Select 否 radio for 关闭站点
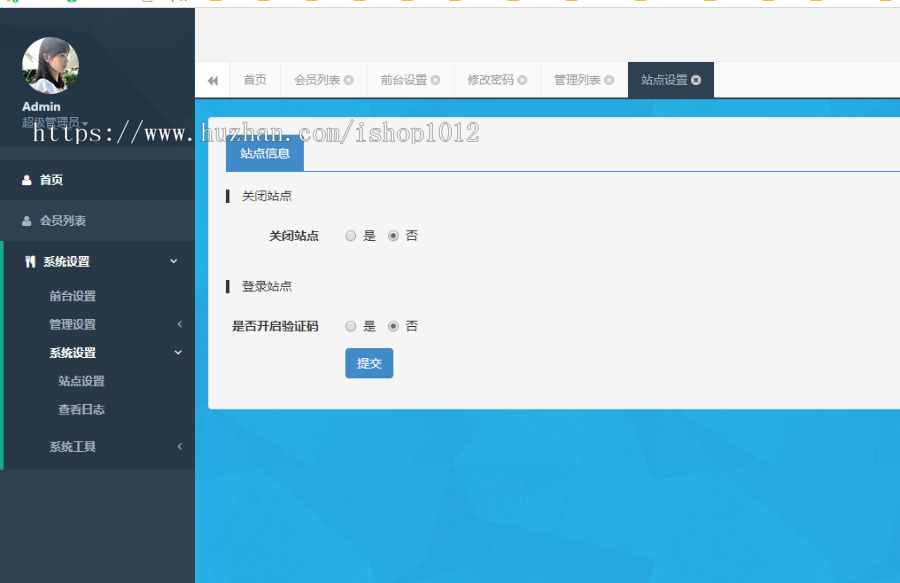900x583 pixels. tap(394, 235)
